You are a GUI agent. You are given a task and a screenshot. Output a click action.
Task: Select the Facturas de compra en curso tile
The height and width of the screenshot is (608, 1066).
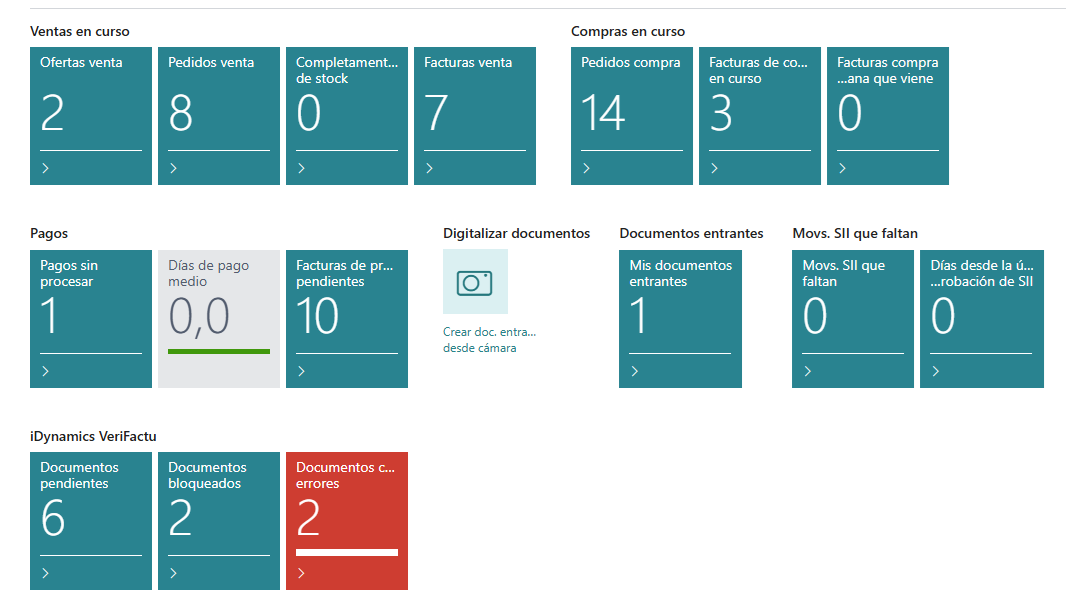(x=760, y=115)
